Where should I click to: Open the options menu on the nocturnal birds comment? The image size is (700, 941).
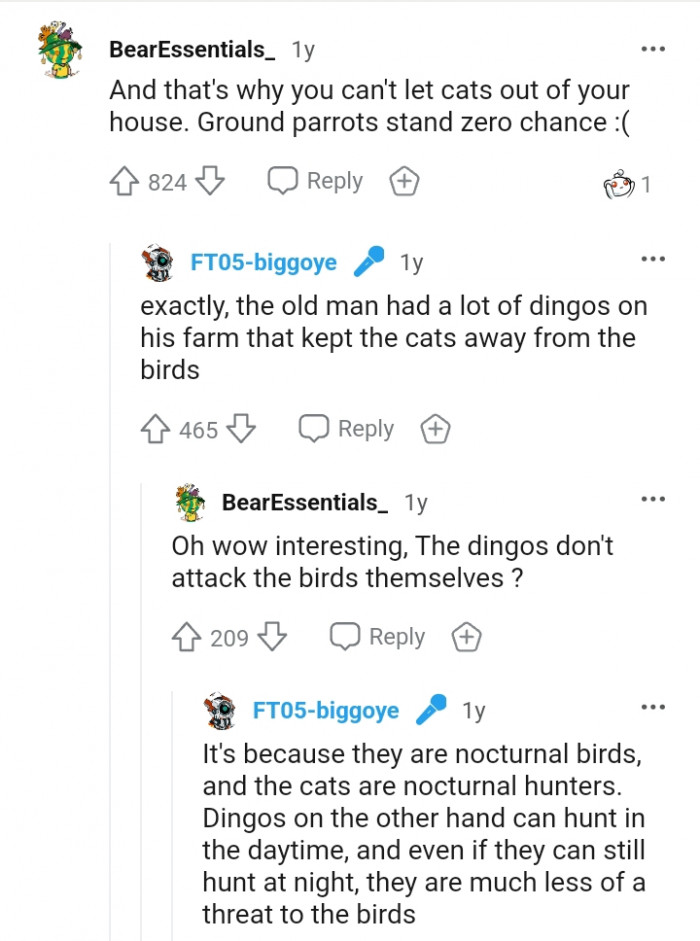(x=653, y=706)
